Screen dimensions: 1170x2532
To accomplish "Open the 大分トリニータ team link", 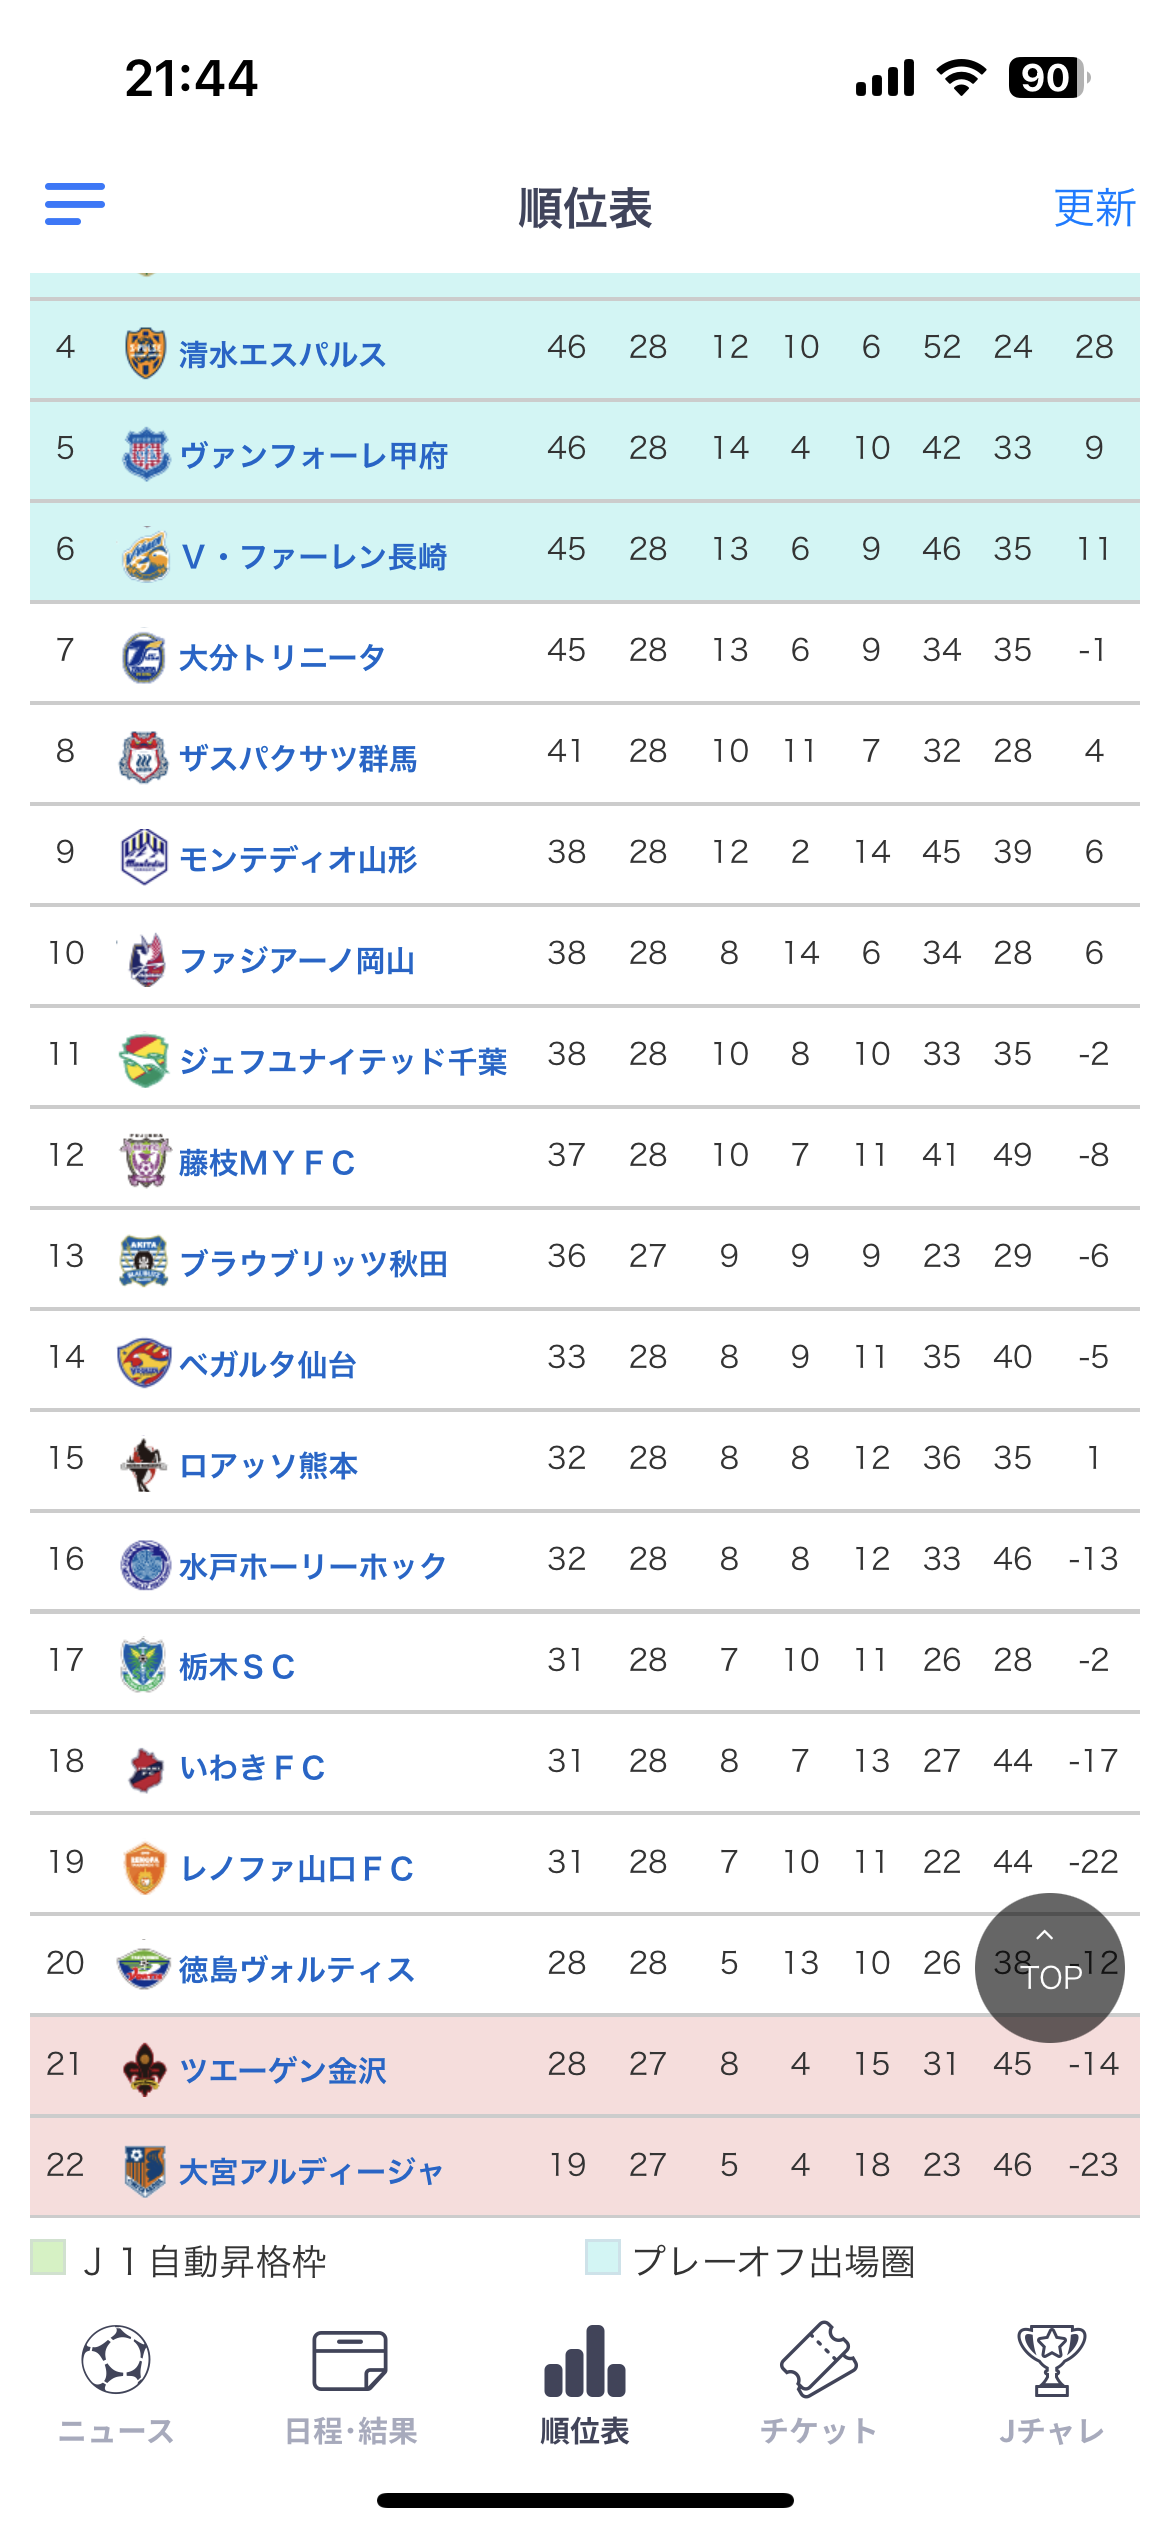I will tap(282, 657).
